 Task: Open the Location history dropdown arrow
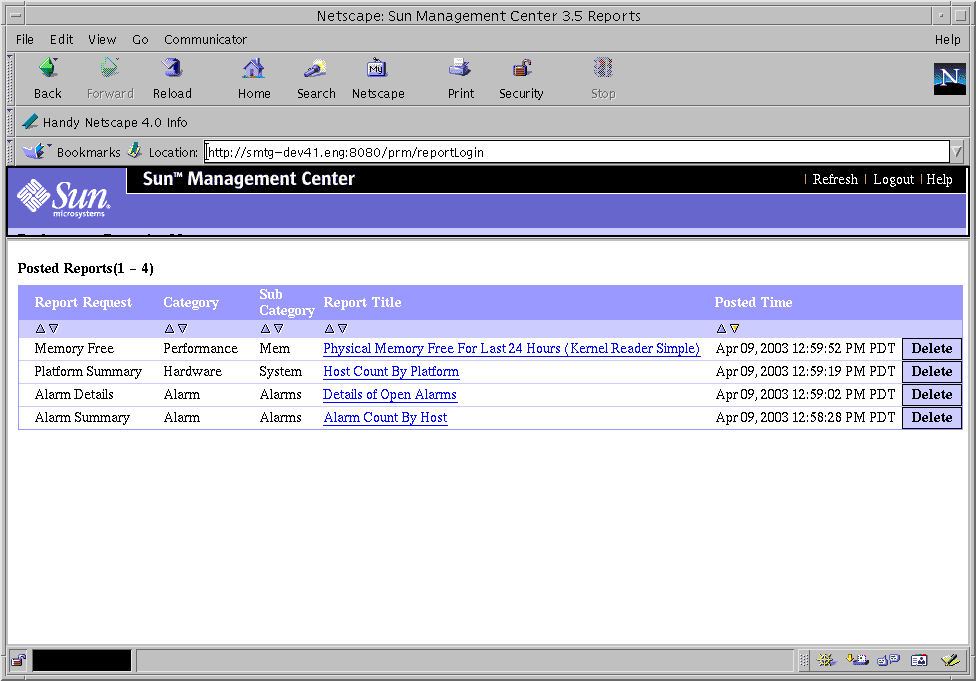pyautogui.click(x=957, y=151)
